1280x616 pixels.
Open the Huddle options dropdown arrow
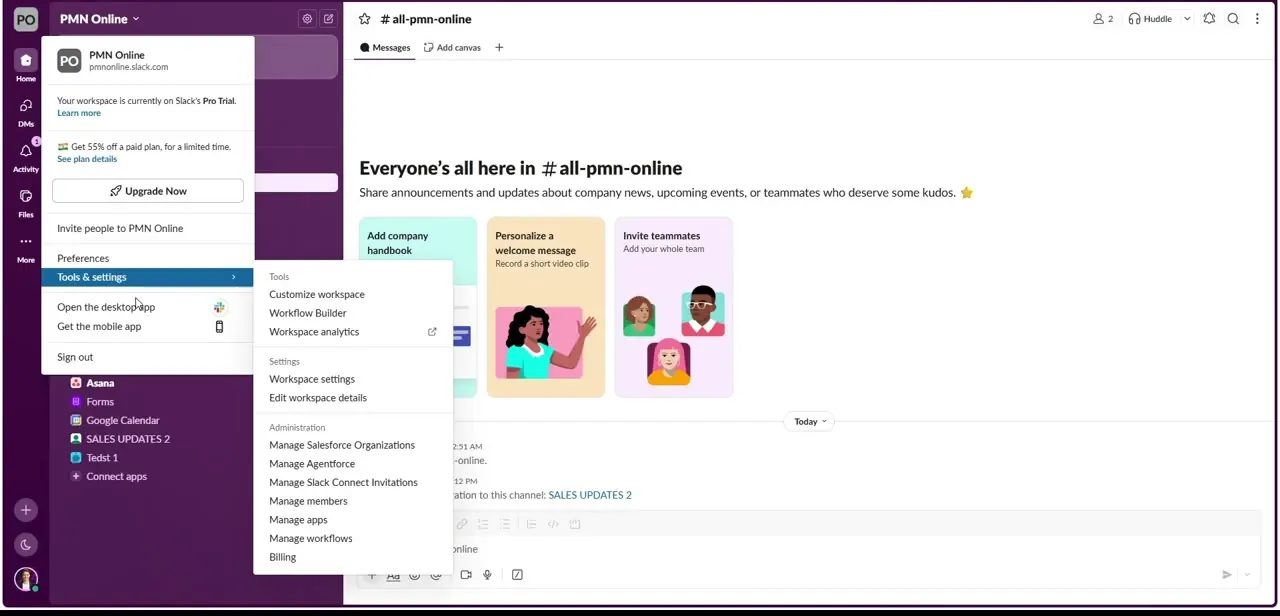coord(1187,19)
